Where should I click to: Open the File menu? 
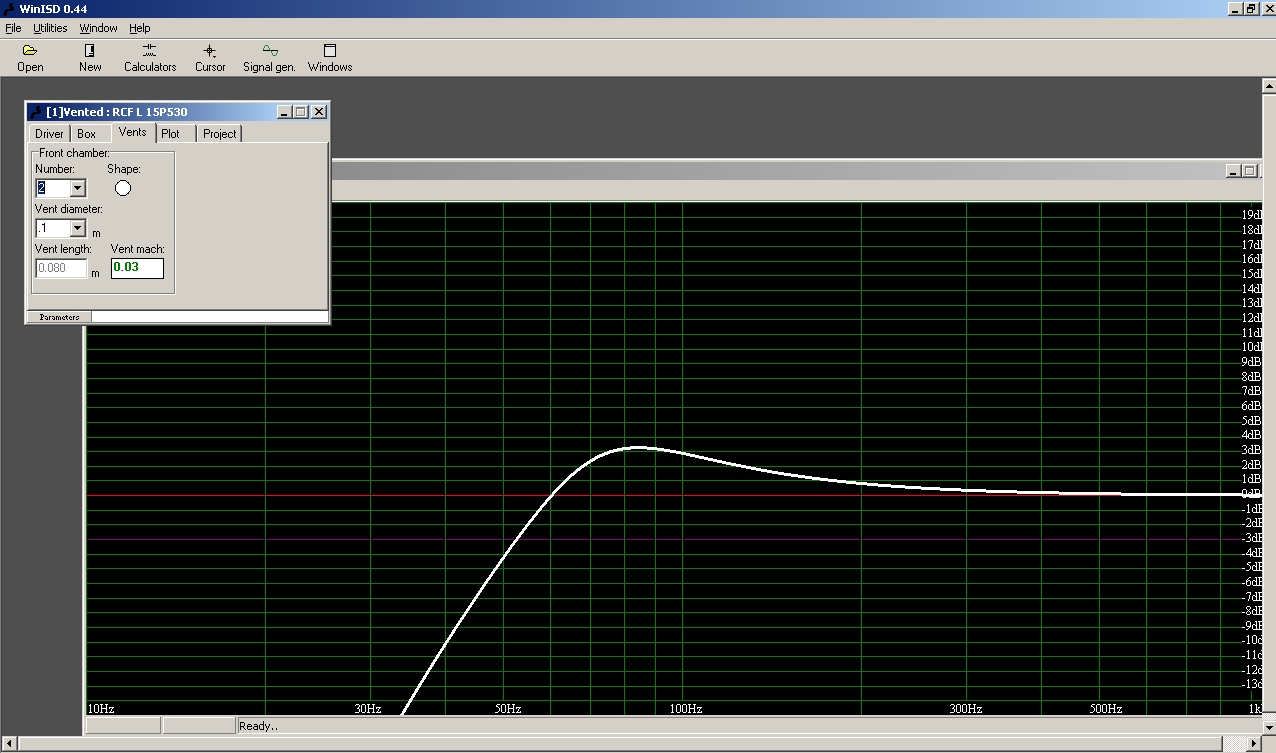(13, 28)
